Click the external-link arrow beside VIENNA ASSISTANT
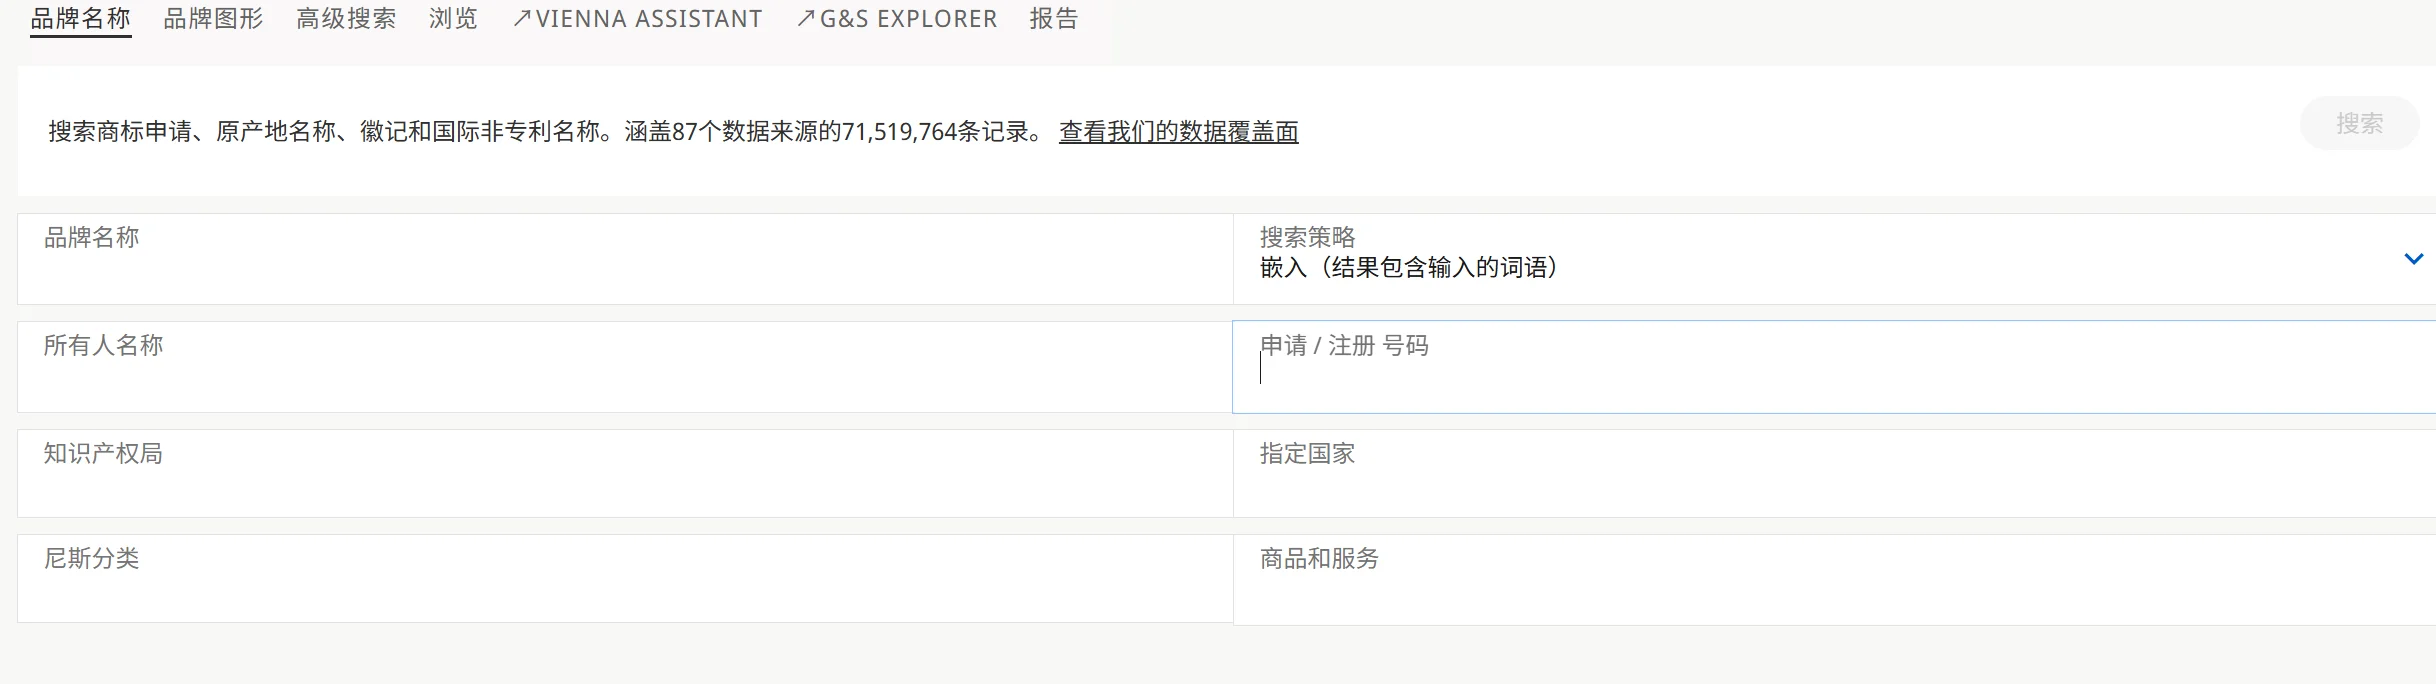2436x684 pixels. point(521,19)
